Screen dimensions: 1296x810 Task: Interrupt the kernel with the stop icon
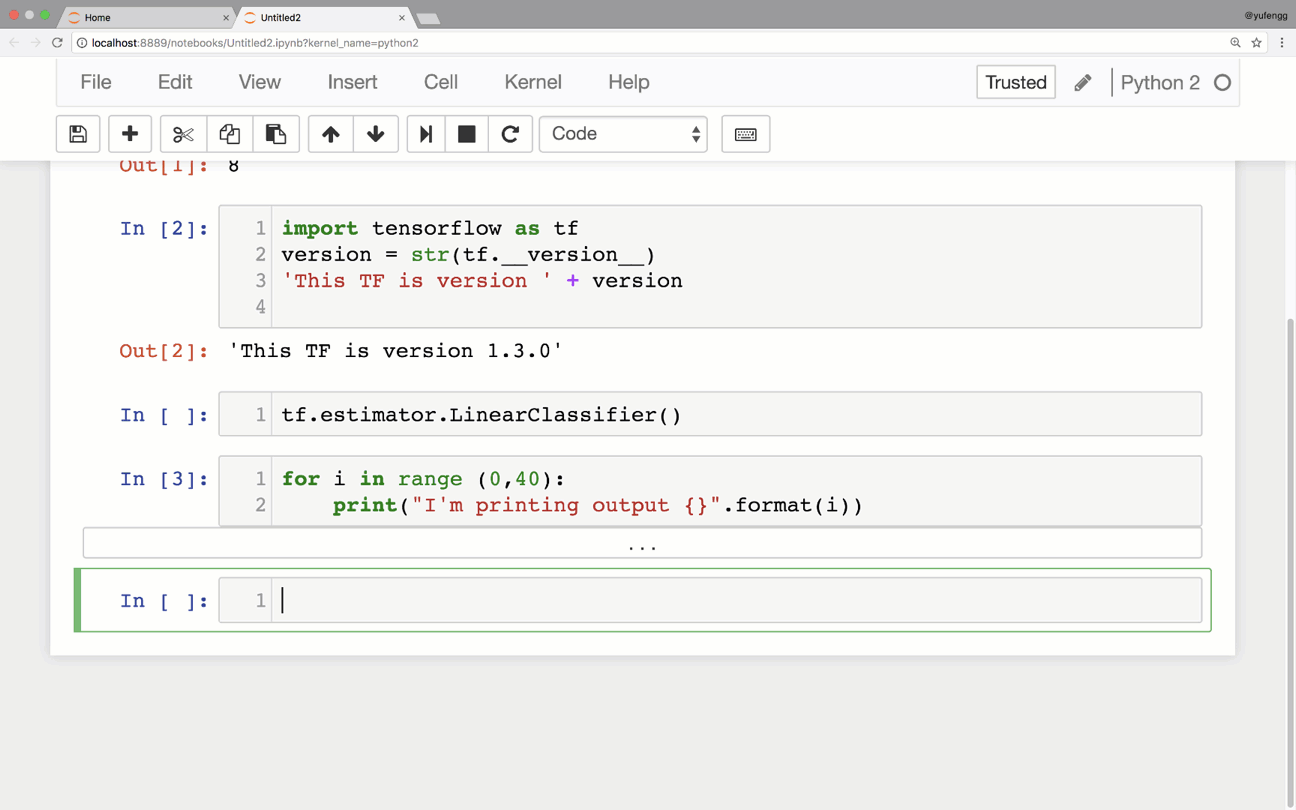point(466,134)
